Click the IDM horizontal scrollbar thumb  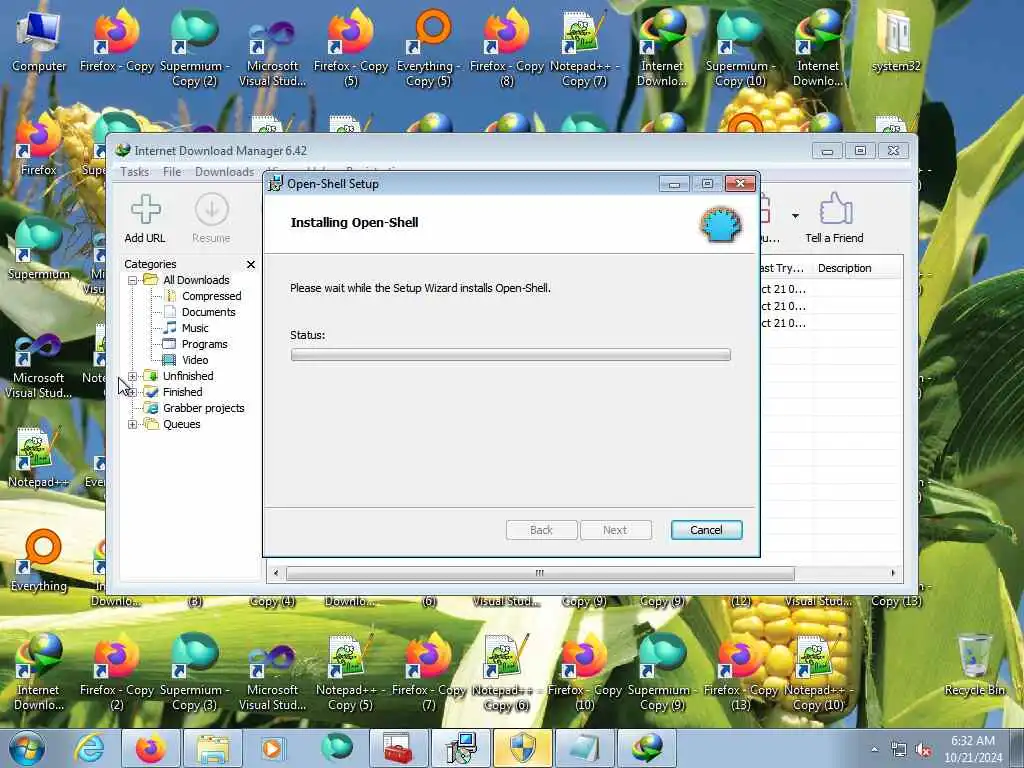pos(540,573)
